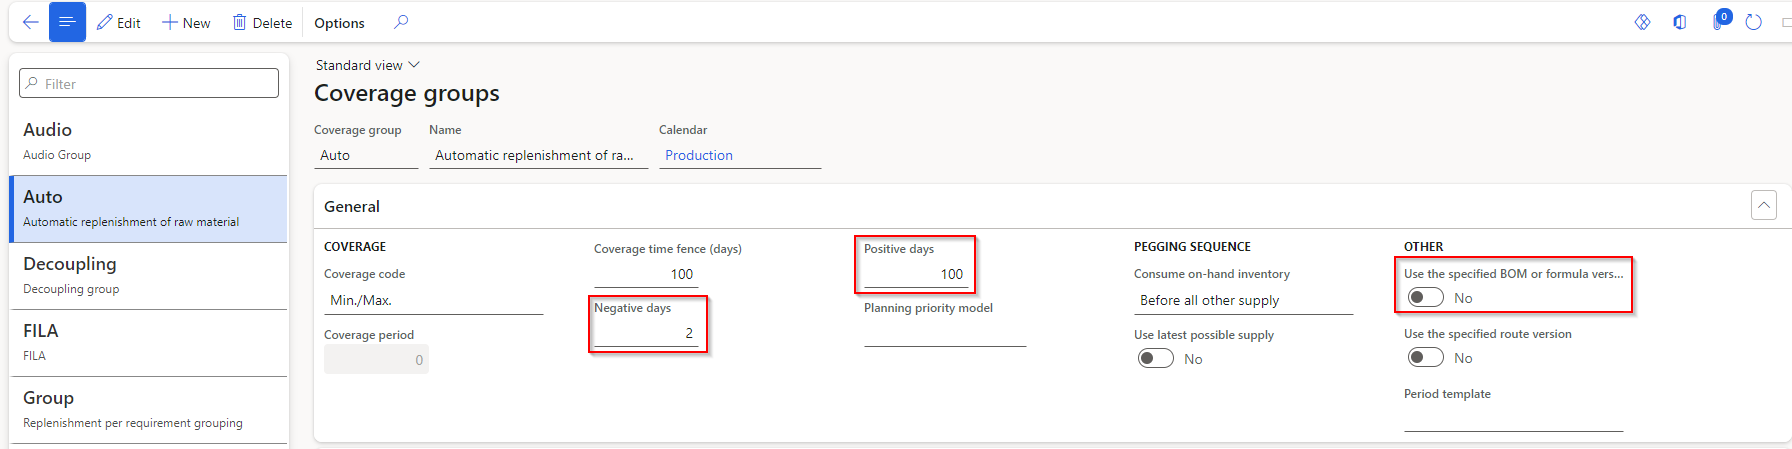Open the Standard view dropdown
This screenshot has width=1792, height=449.
click(x=367, y=65)
